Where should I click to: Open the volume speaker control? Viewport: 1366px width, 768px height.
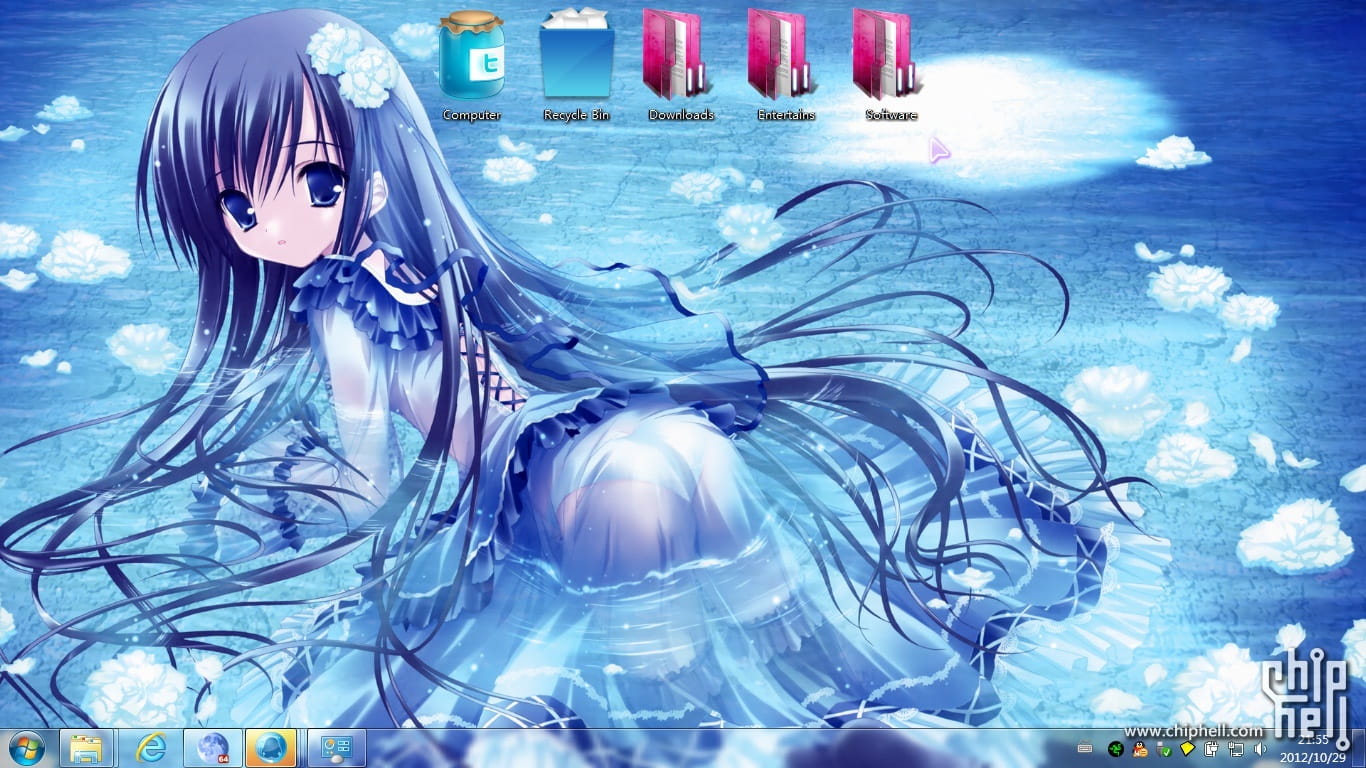click(x=1260, y=748)
